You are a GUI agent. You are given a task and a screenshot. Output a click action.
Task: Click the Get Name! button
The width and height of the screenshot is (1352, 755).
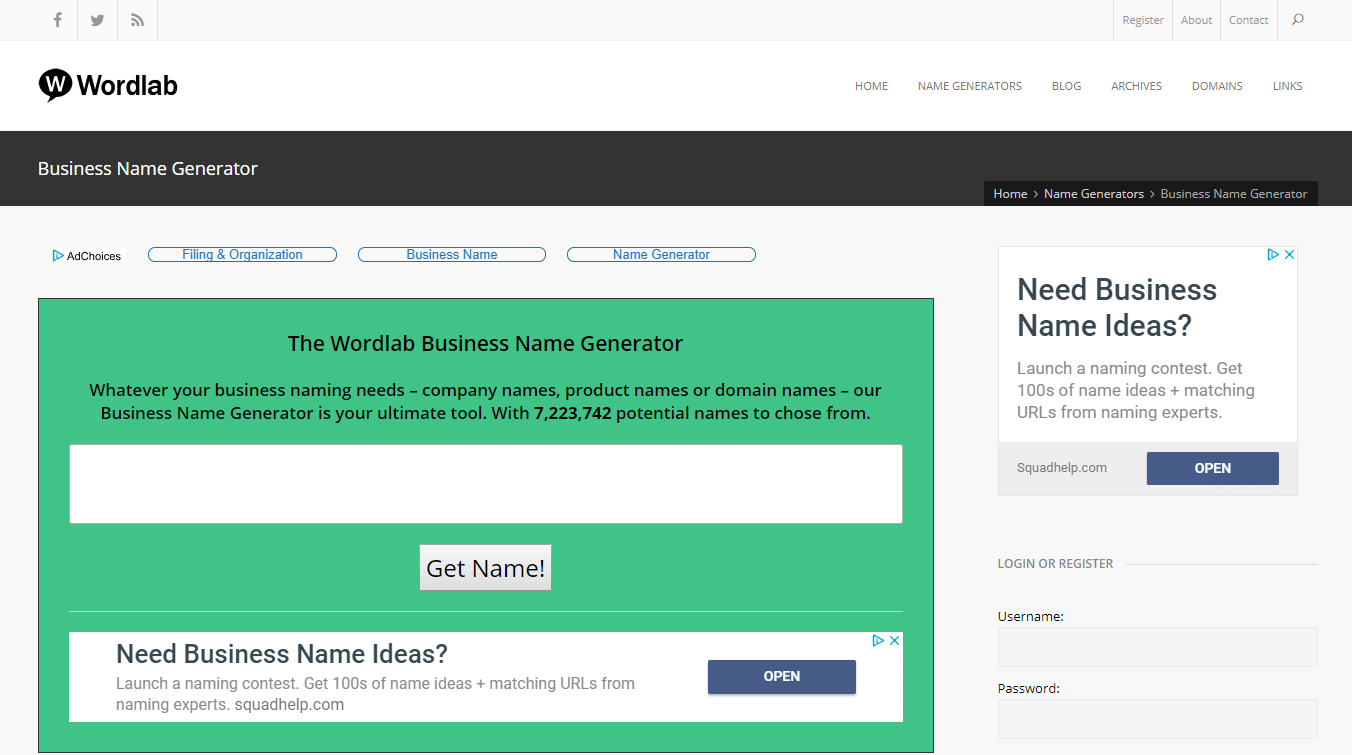tap(485, 567)
